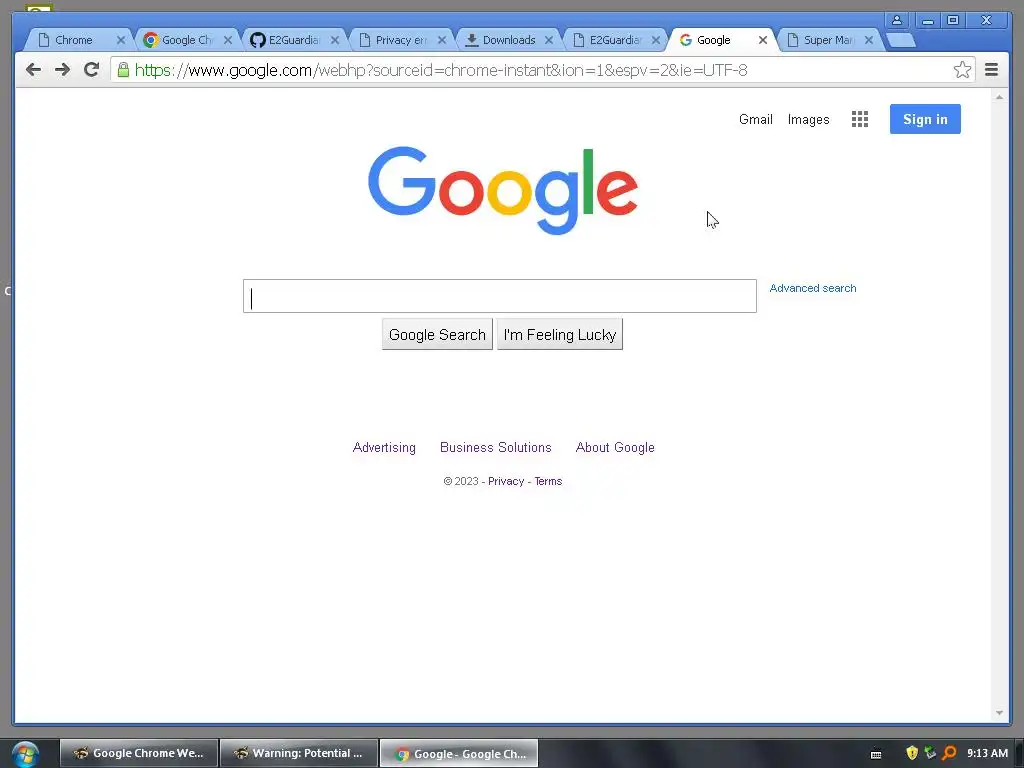Open Images link

(808, 120)
